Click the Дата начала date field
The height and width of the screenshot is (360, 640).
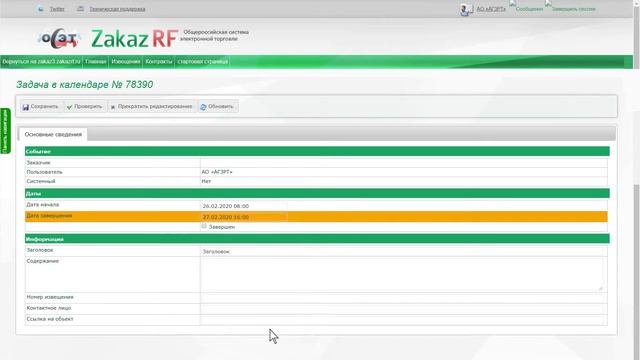coord(244,206)
